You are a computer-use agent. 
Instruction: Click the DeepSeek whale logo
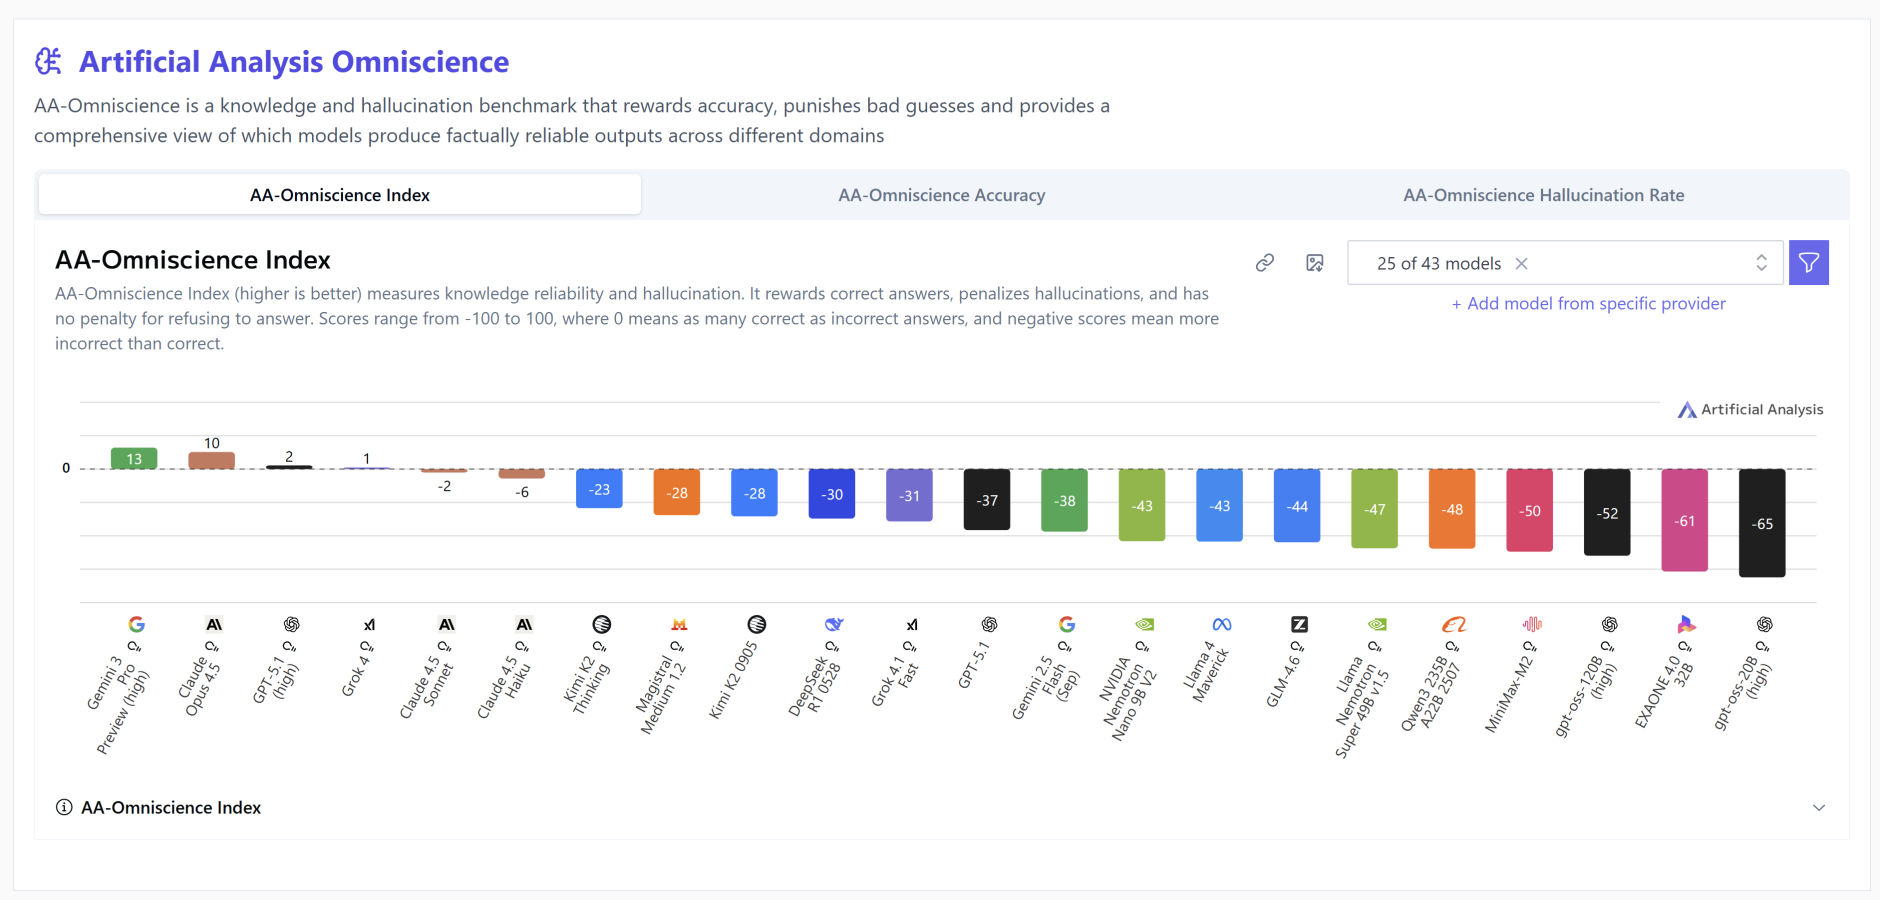point(834,624)
